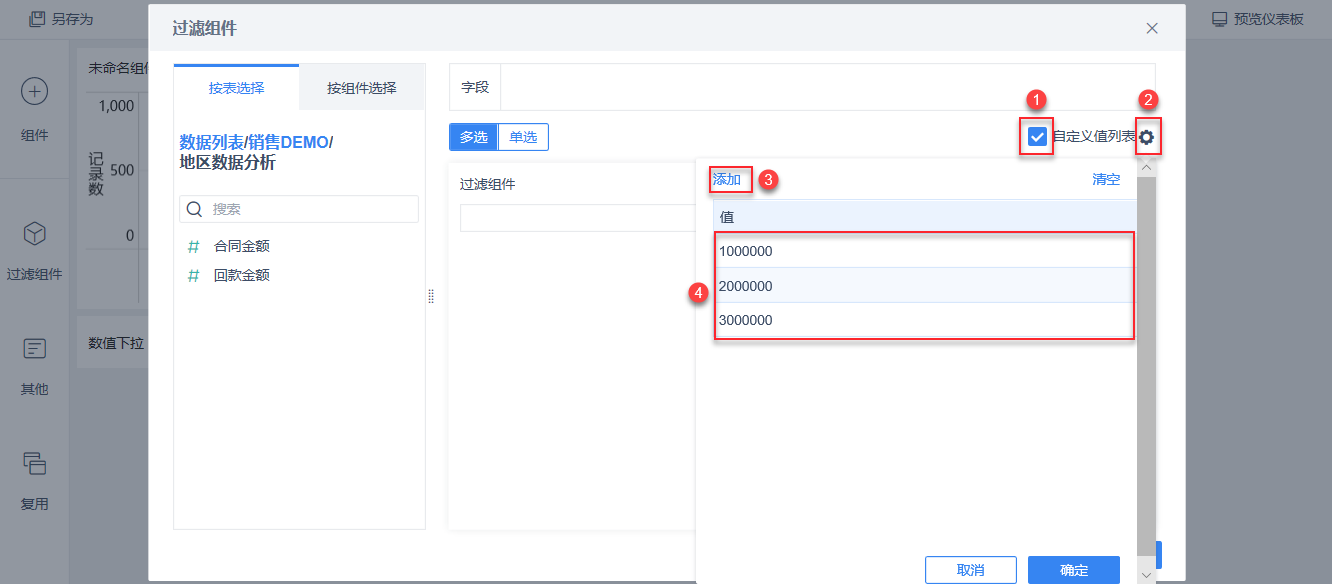
Task: Click the search magnifier icon
Action: [195, 209]
